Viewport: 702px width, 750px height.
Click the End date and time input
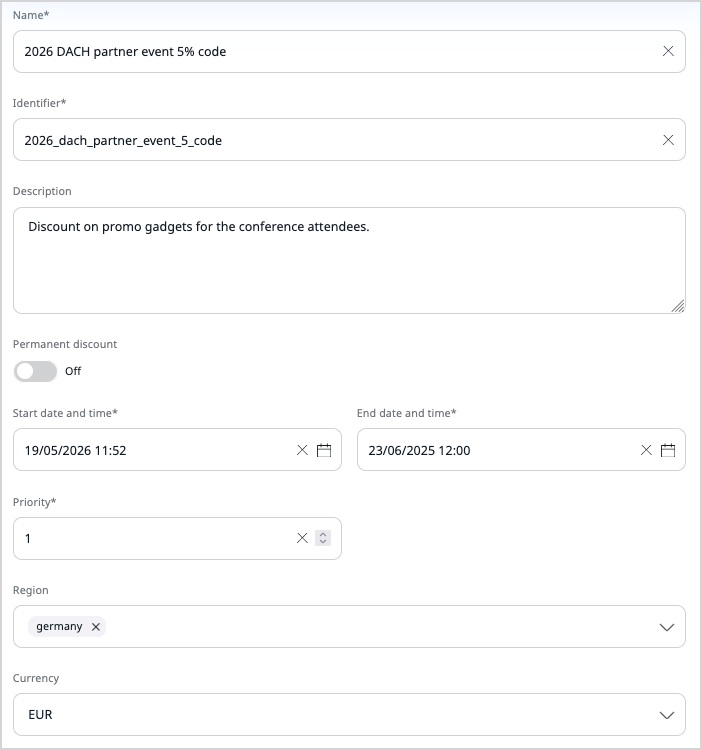point(495,450)
